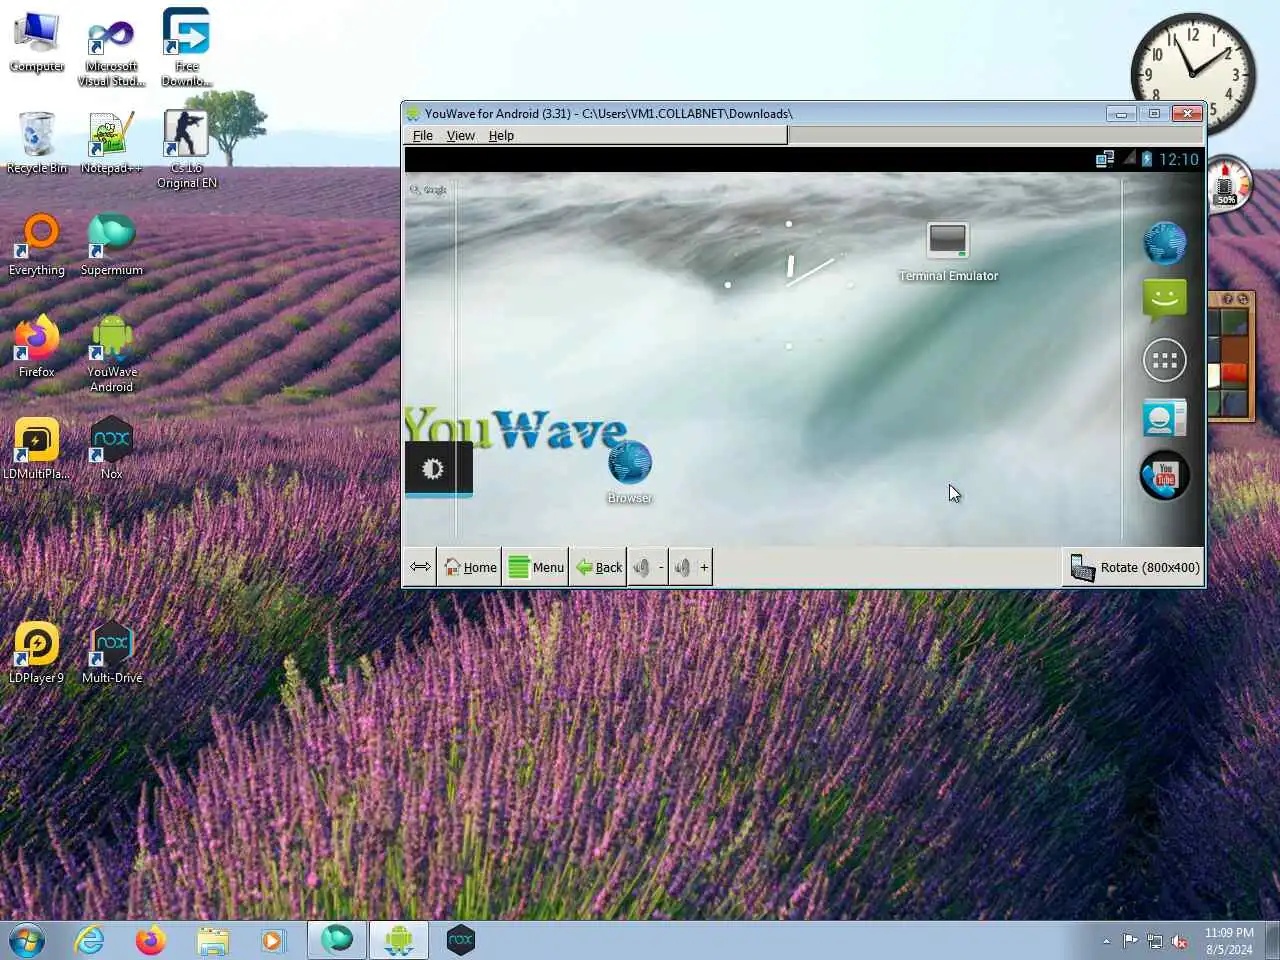Open LDPlayer9 desktop shortcut
1280x960 pixels.
point(37,653)
